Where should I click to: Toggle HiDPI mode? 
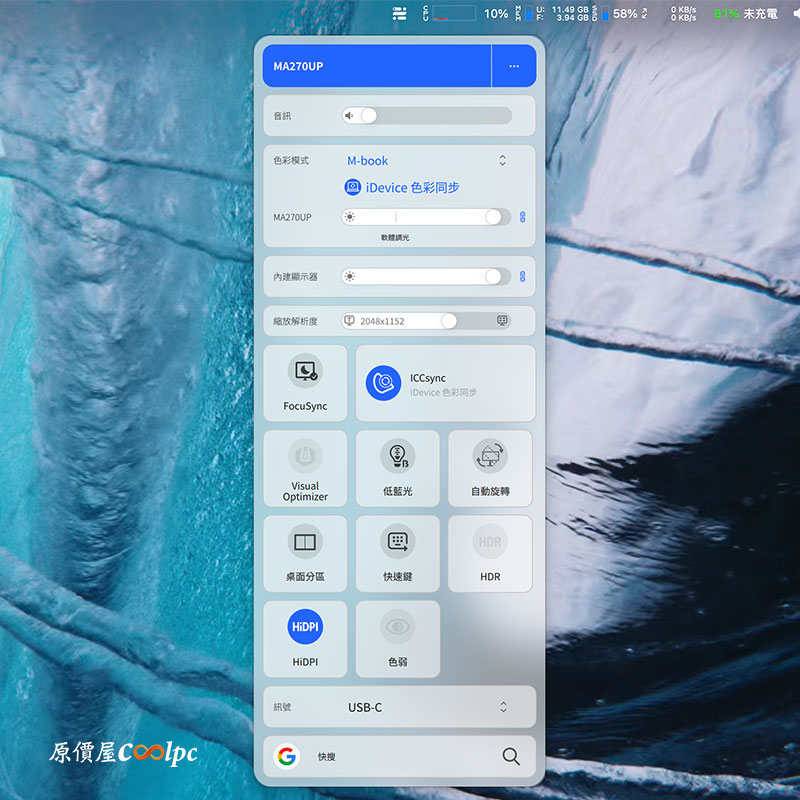click(x=305, y=638)
